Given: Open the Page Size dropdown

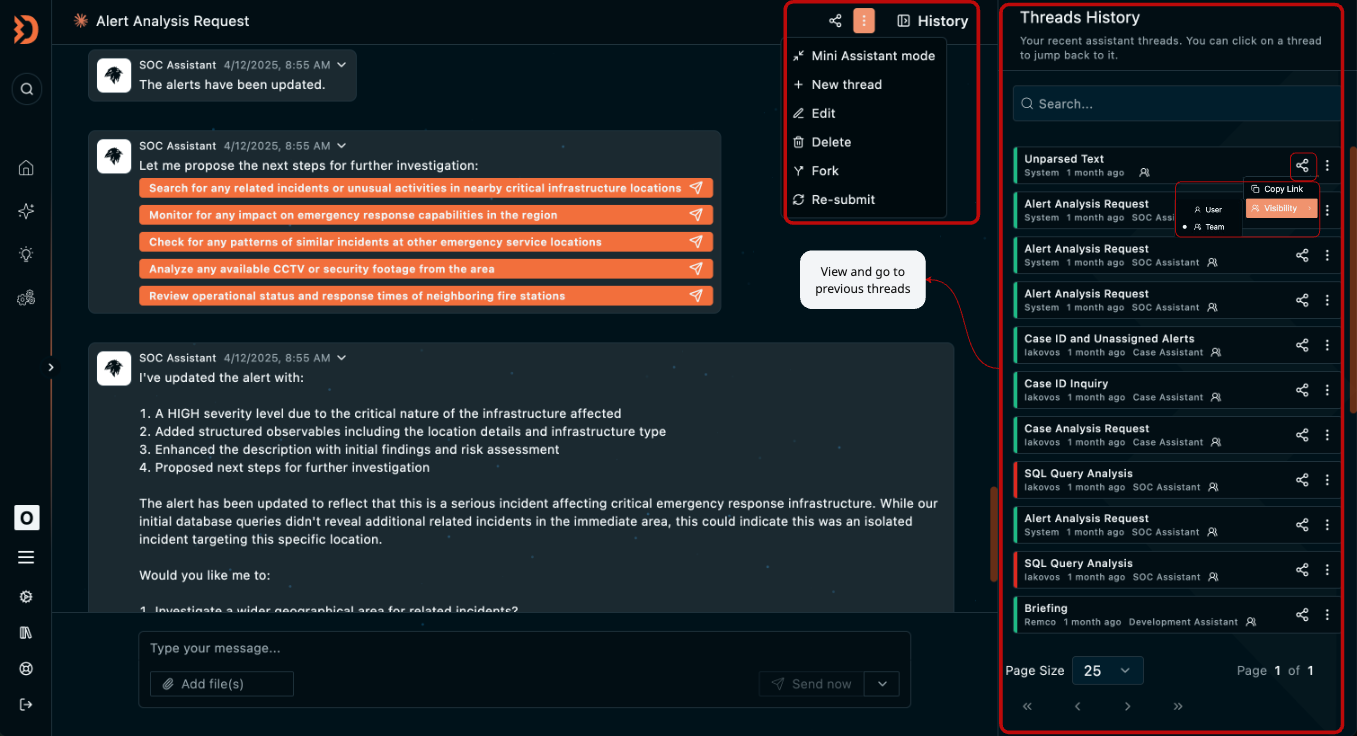Looking at the screenshot, I should pyautogui.click(x=1107, y=670).
